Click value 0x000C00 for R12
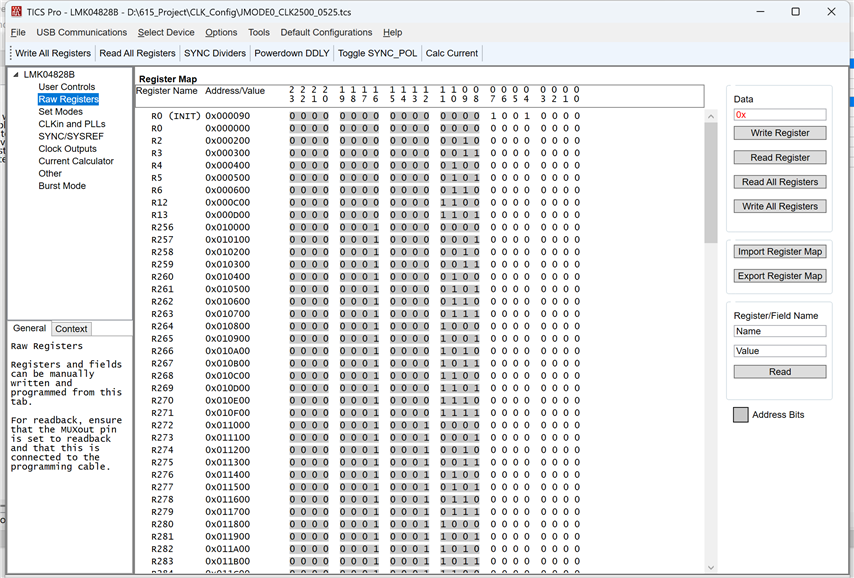 click(228, 203)
